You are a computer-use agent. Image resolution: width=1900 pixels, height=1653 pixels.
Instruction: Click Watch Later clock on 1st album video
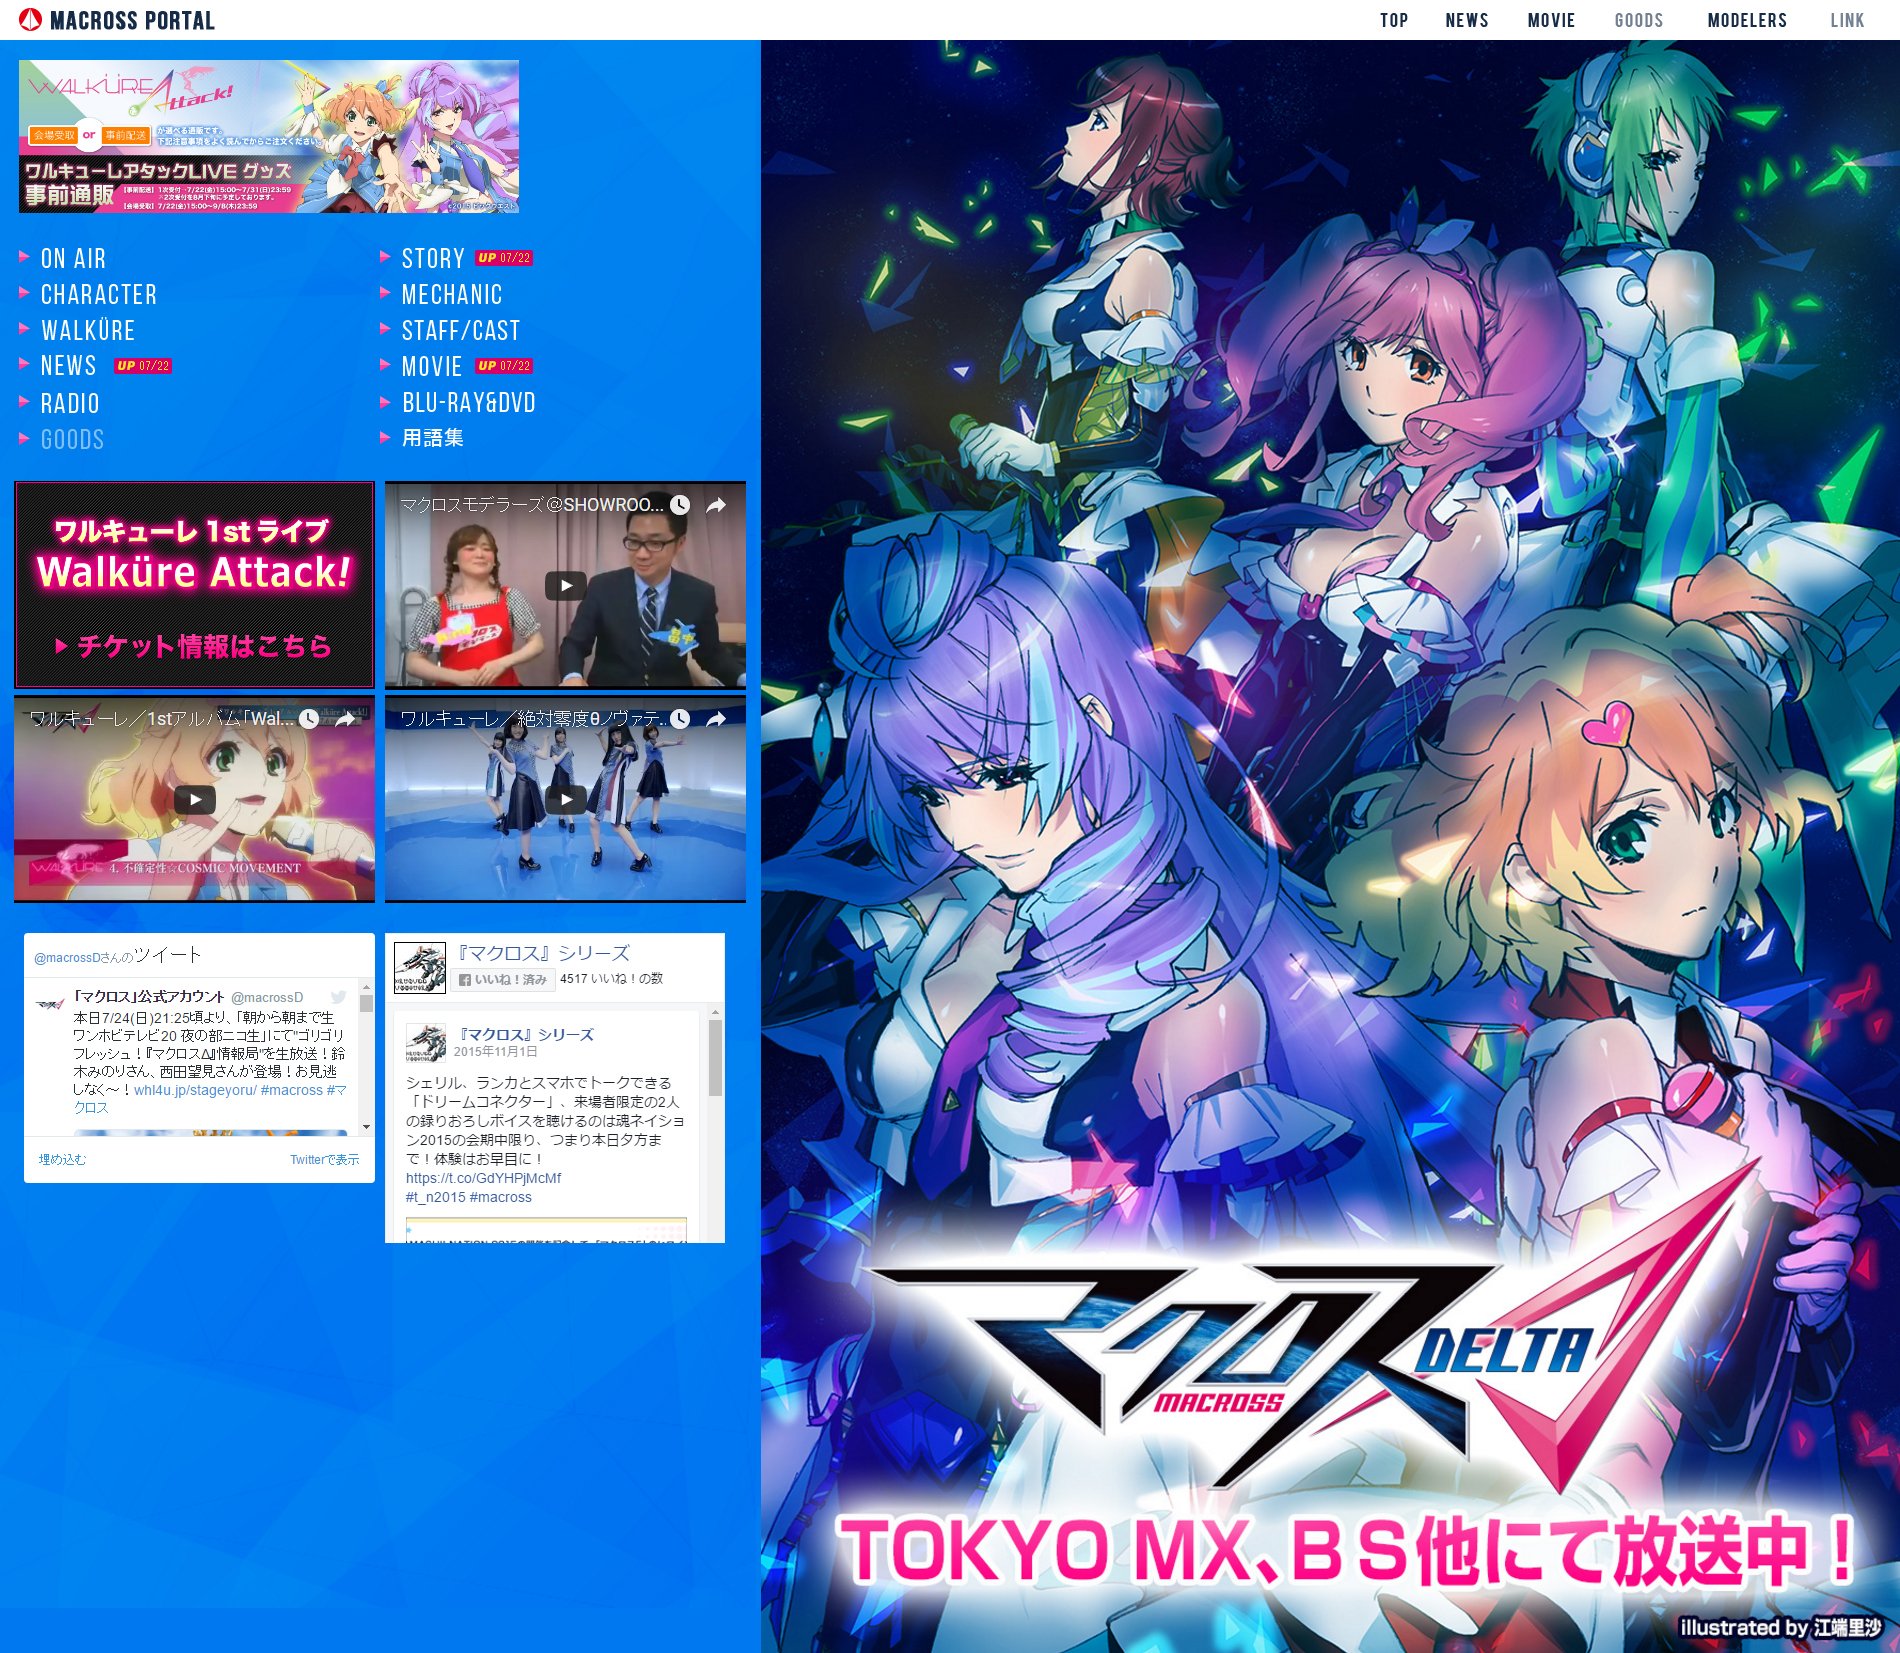309,719
